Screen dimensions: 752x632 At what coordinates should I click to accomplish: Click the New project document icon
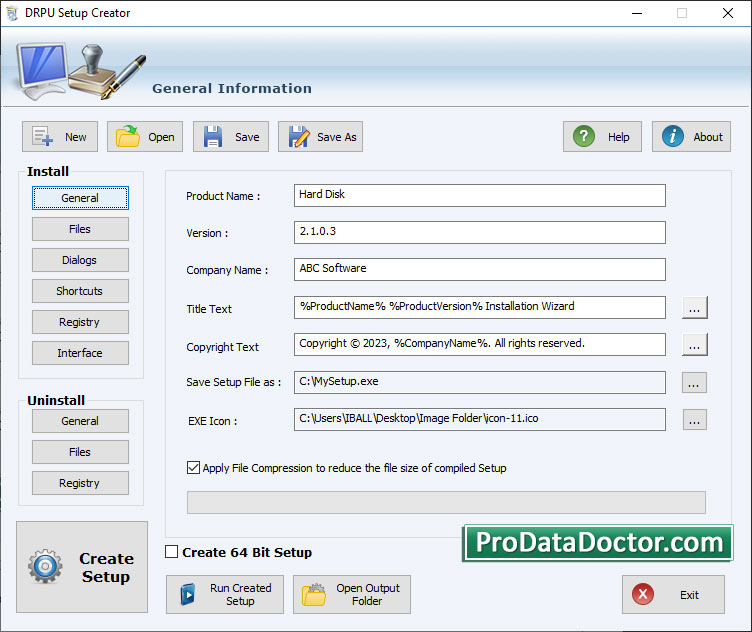(42, 136)
